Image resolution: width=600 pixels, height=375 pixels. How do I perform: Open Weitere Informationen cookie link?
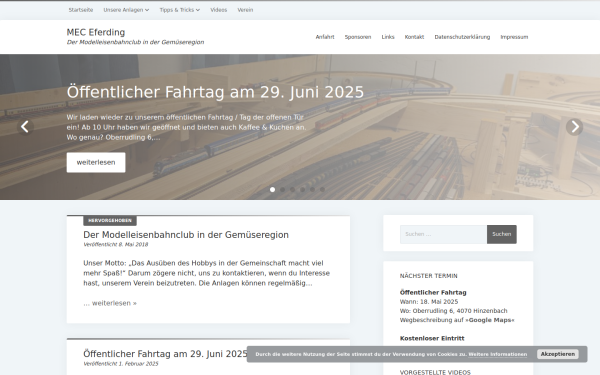(x=497, y=354)
